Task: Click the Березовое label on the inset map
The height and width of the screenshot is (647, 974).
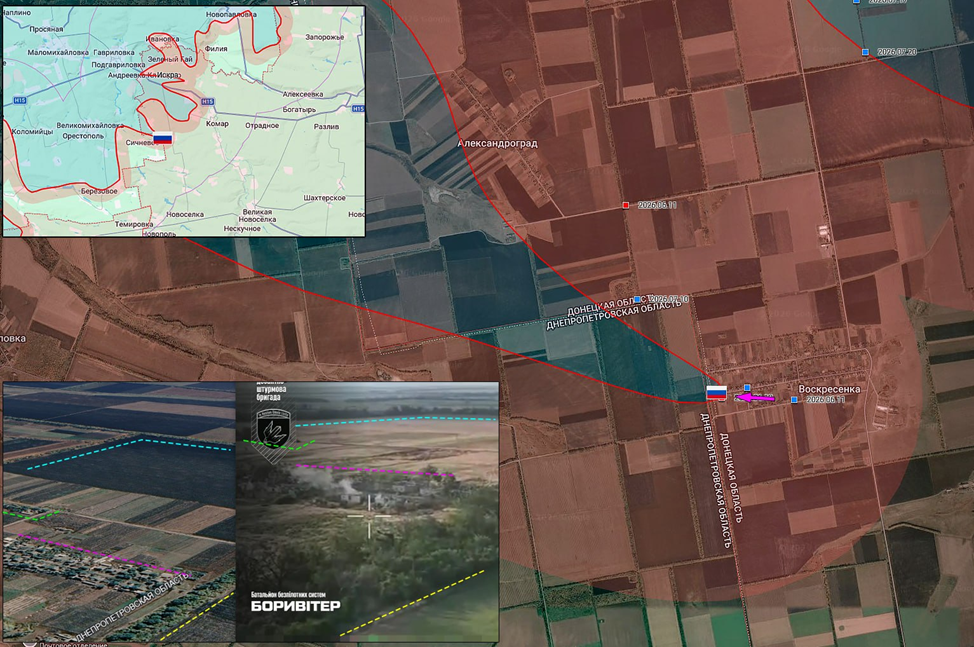Action: coord(99,191)
